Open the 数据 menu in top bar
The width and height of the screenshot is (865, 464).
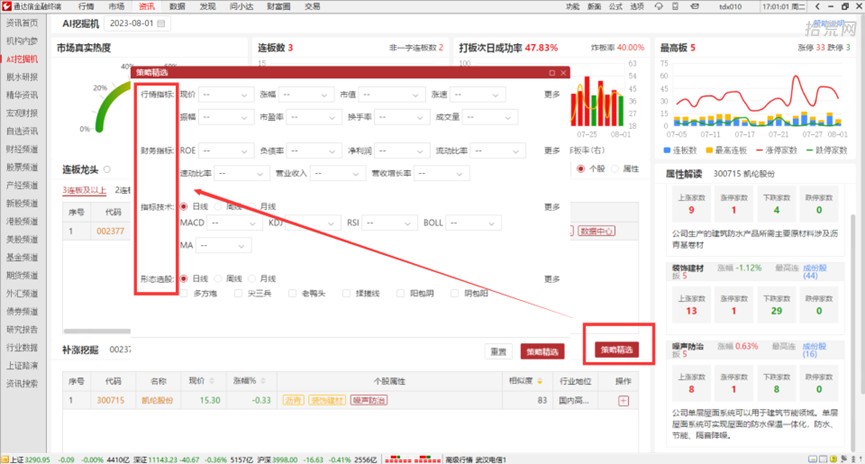coord(177,7)
